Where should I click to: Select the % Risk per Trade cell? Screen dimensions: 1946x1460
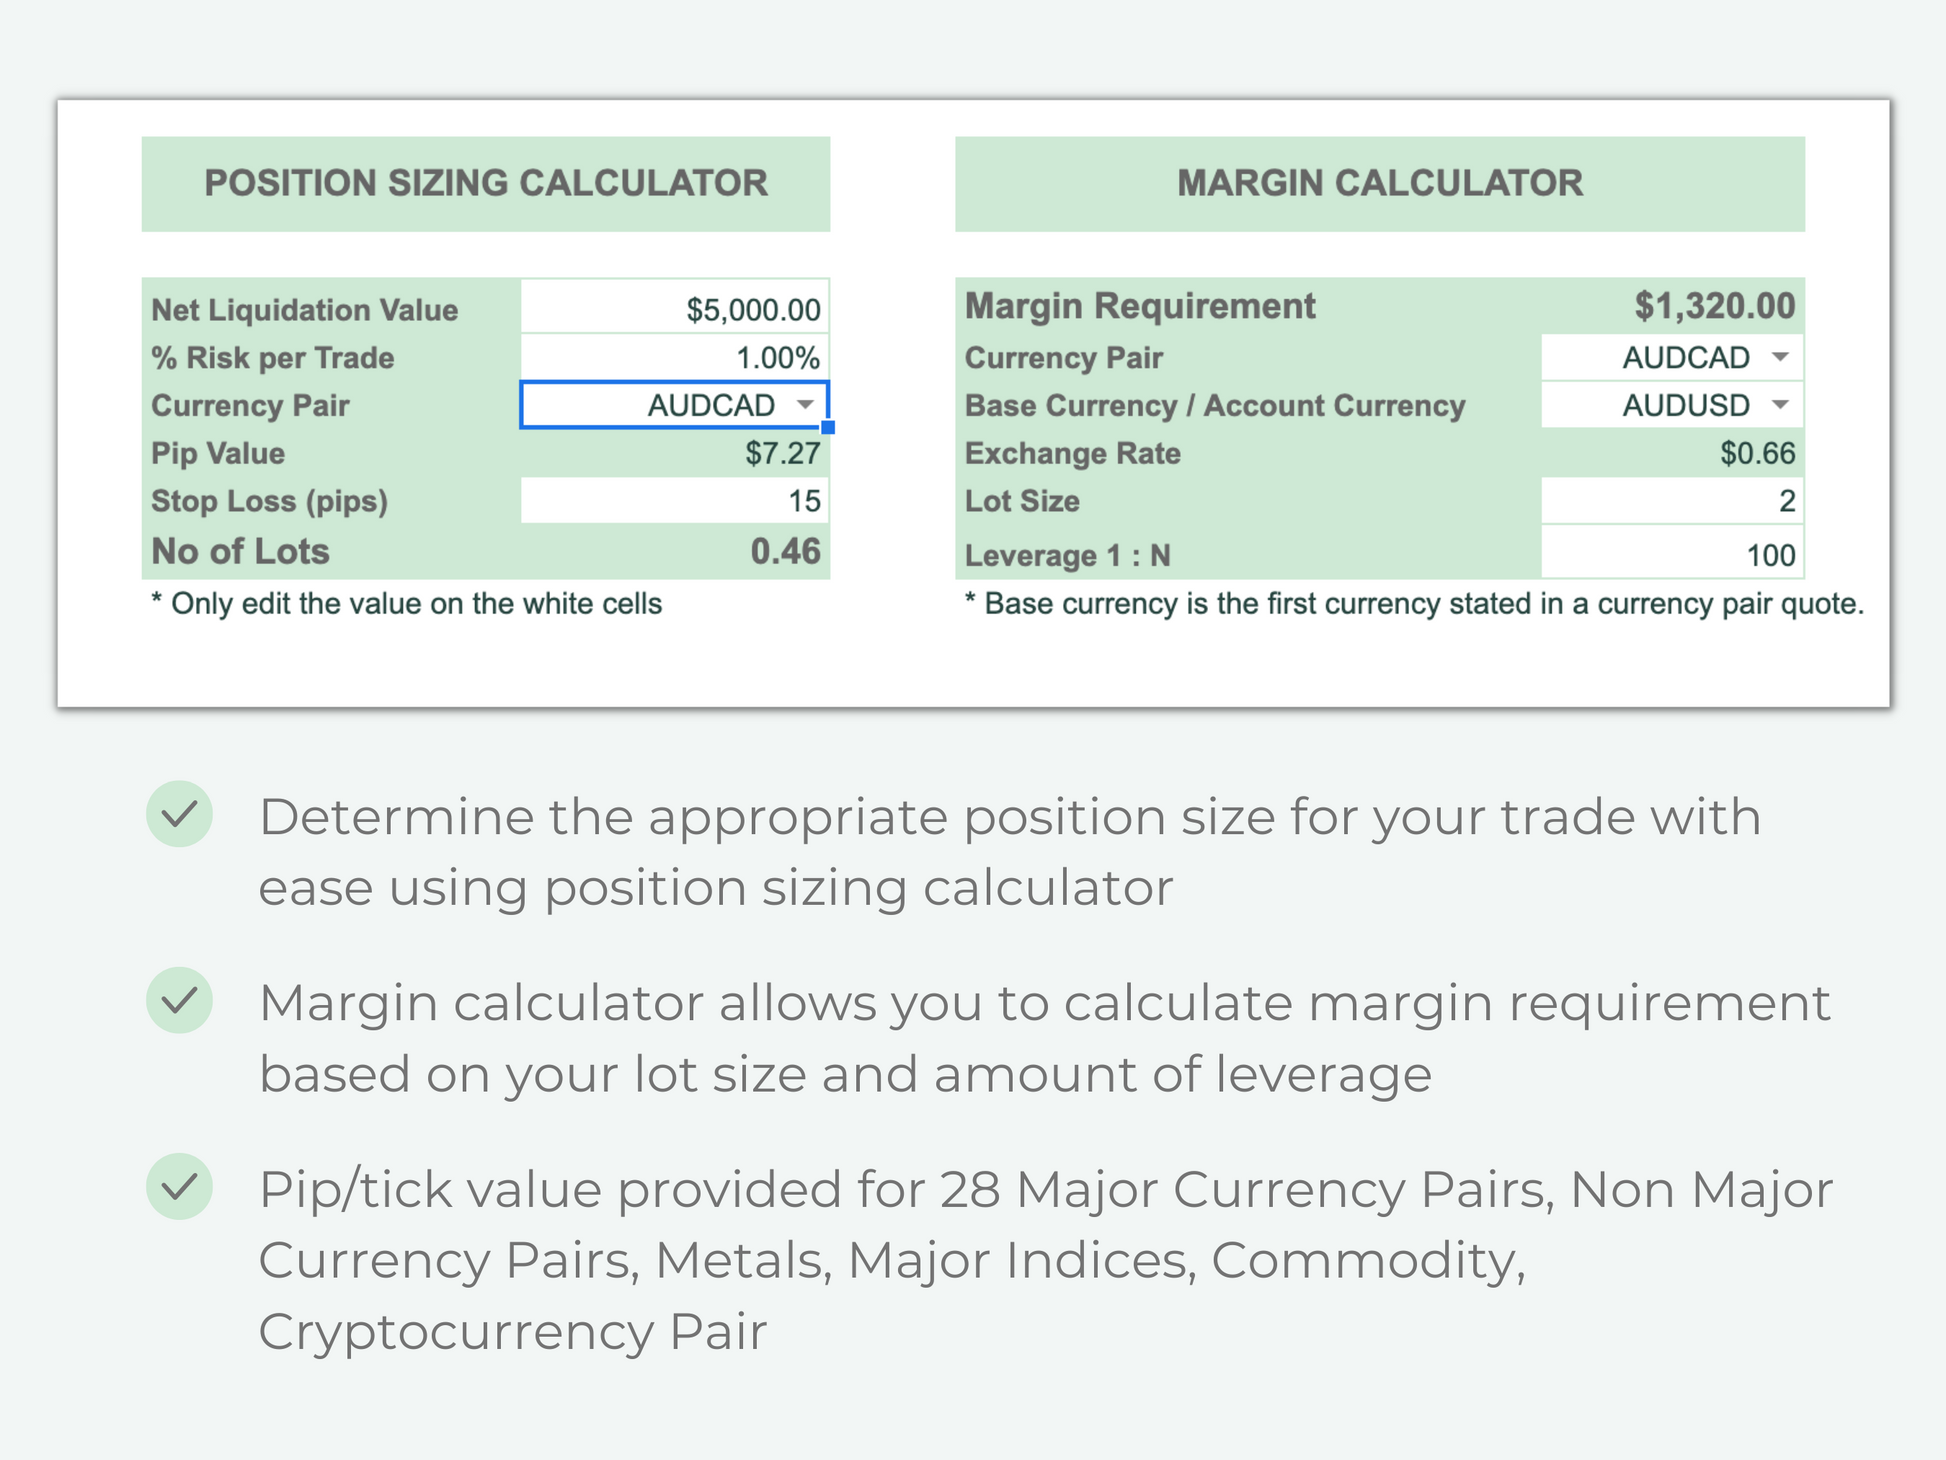675,357
